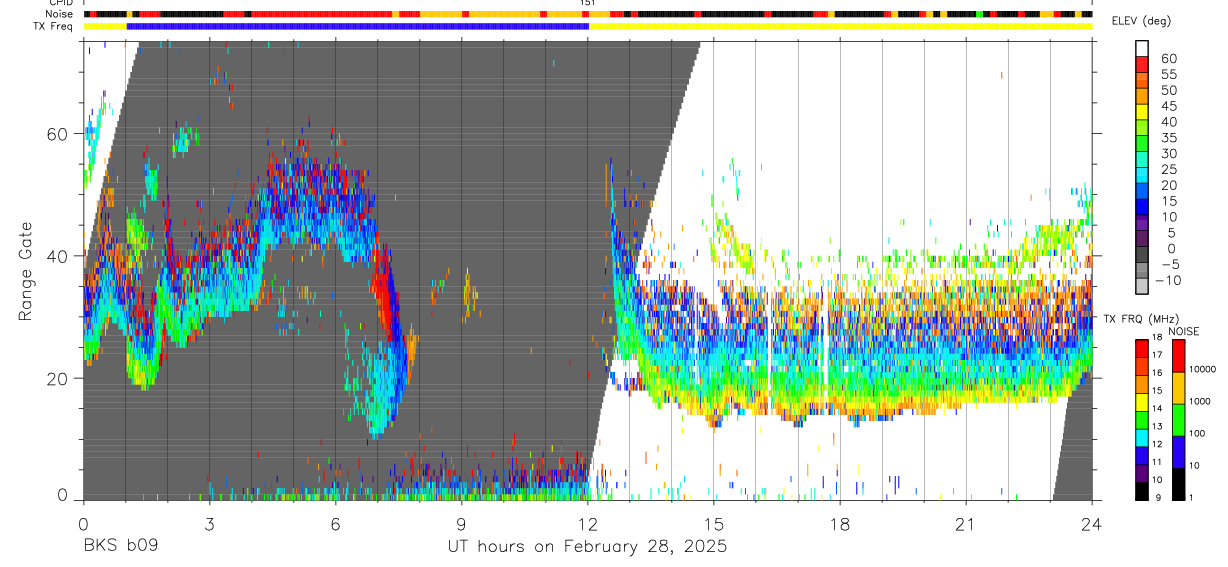The image size is (1228, 567).
Task: Click the 6 tick on the UT hours axis
Action: [335, 524]
